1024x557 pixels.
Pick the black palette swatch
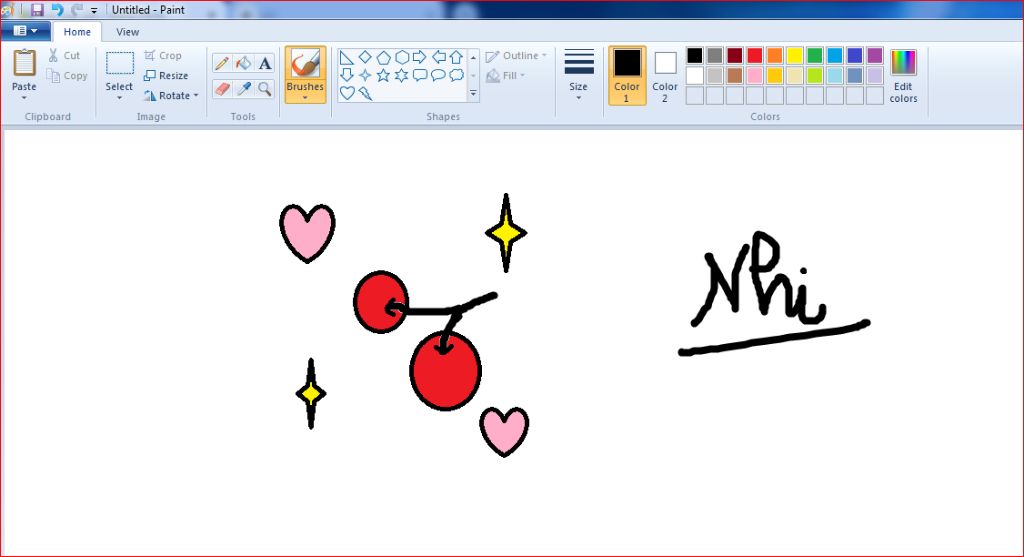(695, 56)
